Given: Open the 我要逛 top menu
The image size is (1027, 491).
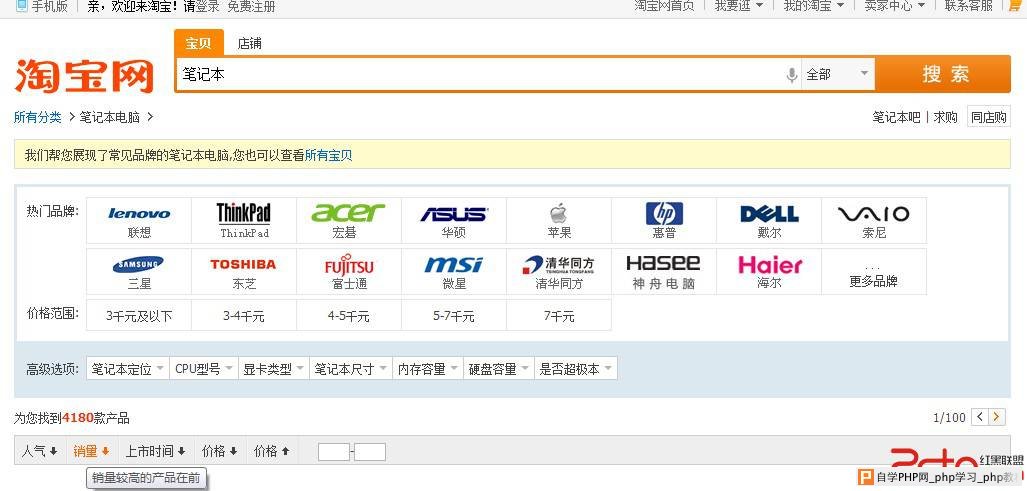Looking at the screenshot, I should point(739,6).
